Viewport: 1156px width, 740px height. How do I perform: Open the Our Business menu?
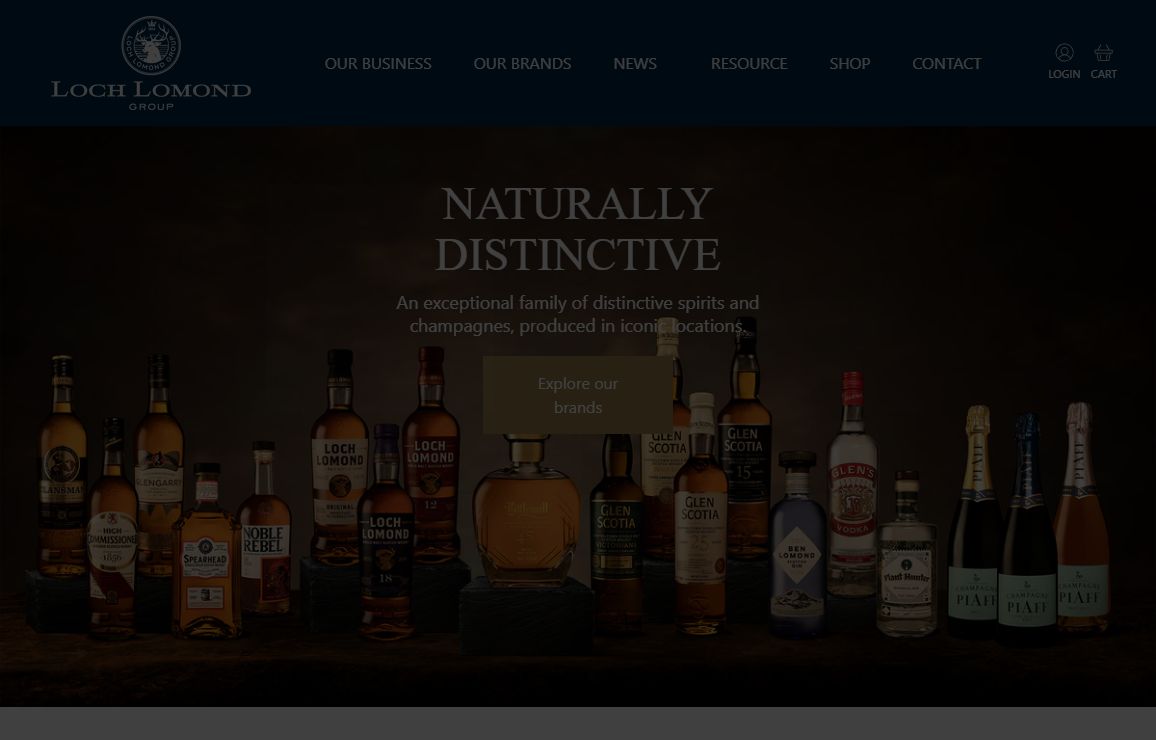click(x=378, y=63)
